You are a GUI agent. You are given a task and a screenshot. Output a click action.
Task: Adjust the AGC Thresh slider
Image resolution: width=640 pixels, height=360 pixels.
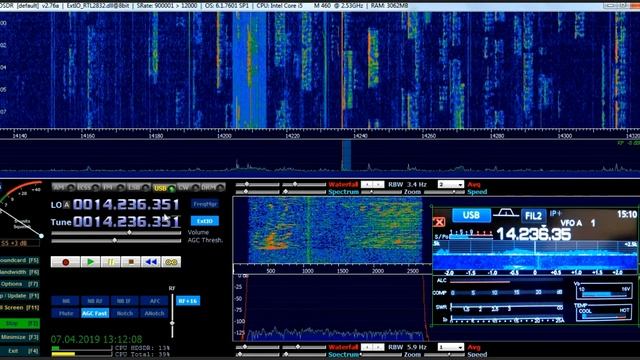click(x=116, y=241)
